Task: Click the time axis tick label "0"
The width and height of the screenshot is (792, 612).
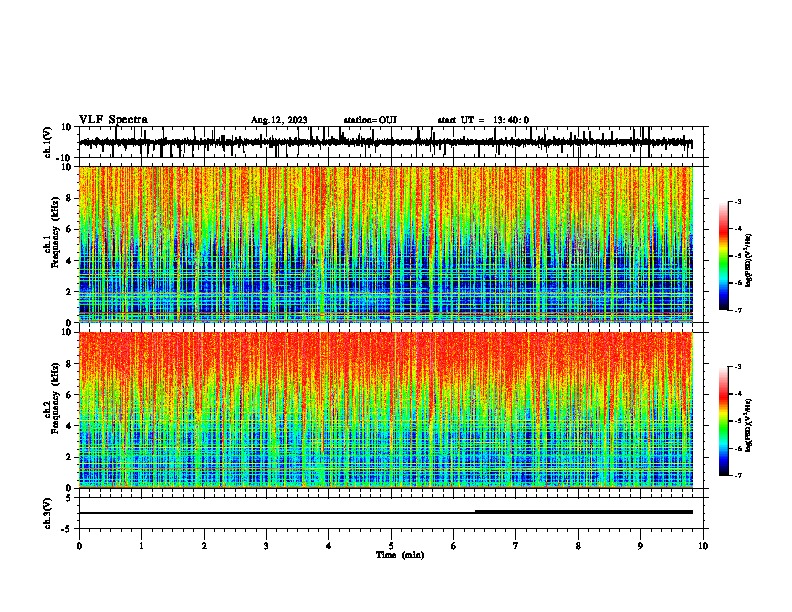Action: [79, 546]
